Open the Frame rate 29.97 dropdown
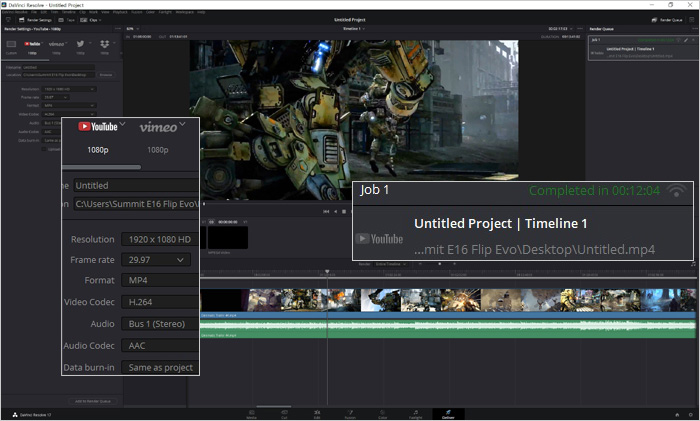Screen dimensions: 700x421 pyautogui.click(x=155, y=260)
